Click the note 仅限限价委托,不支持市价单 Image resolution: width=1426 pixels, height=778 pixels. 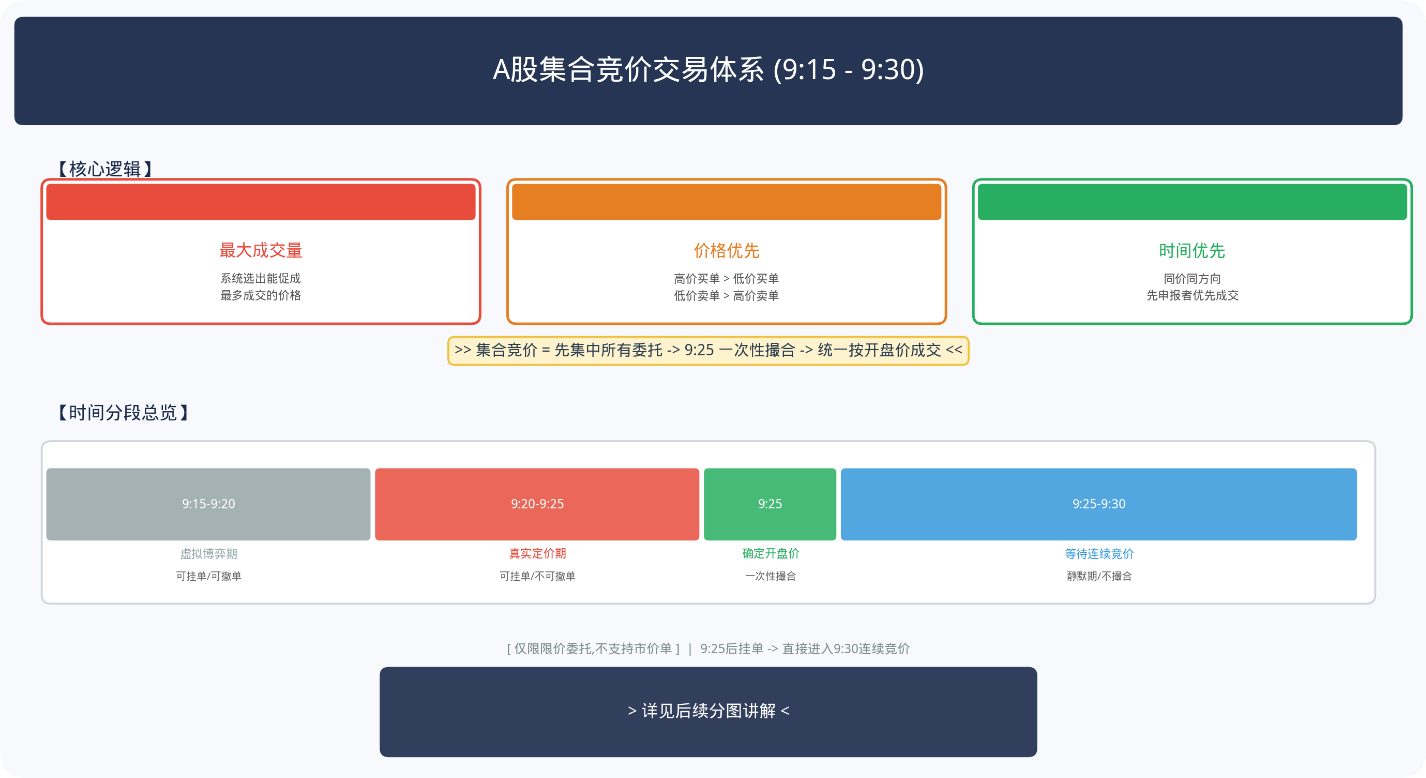pos(594,649)
